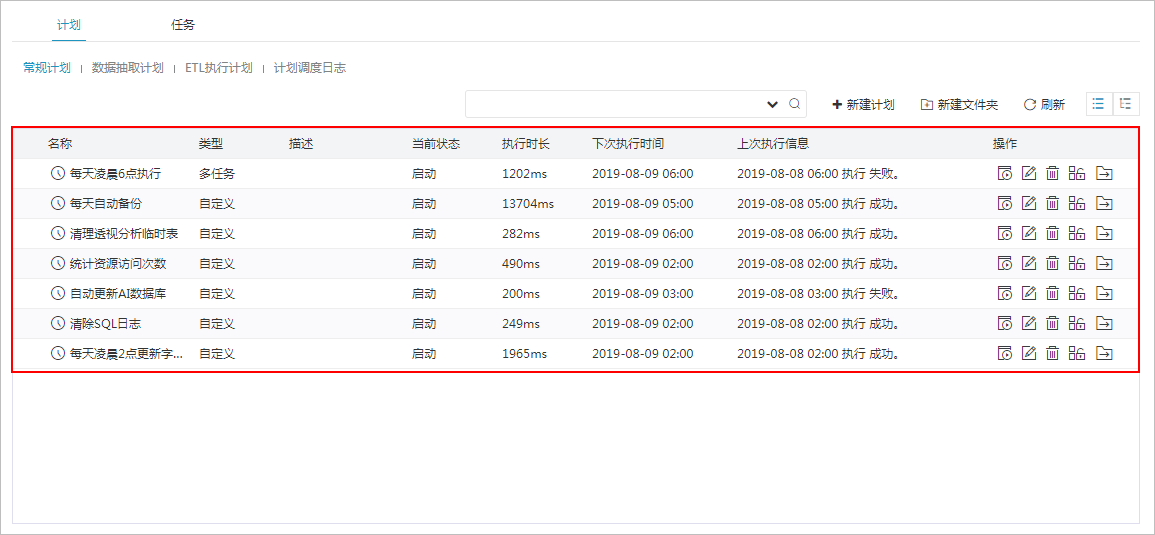Edit the 每天自动备份 plan
The width and height of the screenshot is (1155, 535).
point(1030,203)
